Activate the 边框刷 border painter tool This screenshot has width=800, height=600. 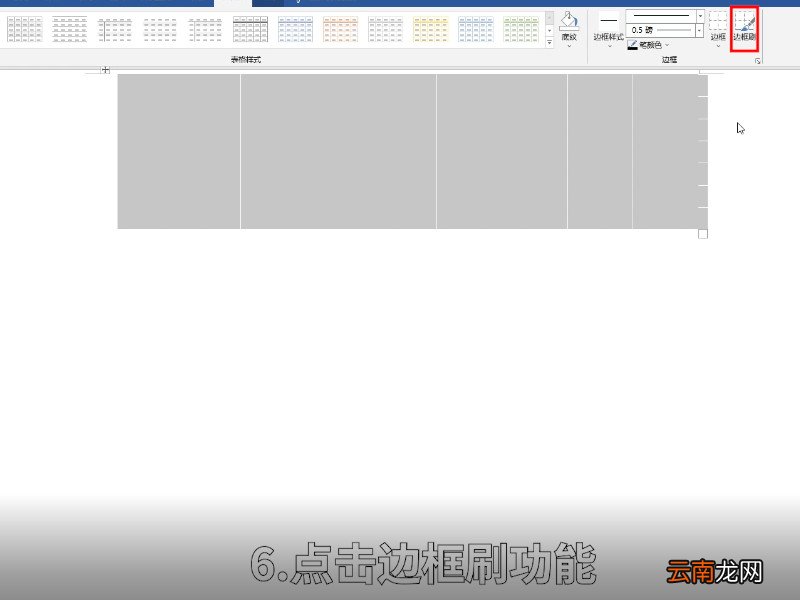click(x=744, y=29)
